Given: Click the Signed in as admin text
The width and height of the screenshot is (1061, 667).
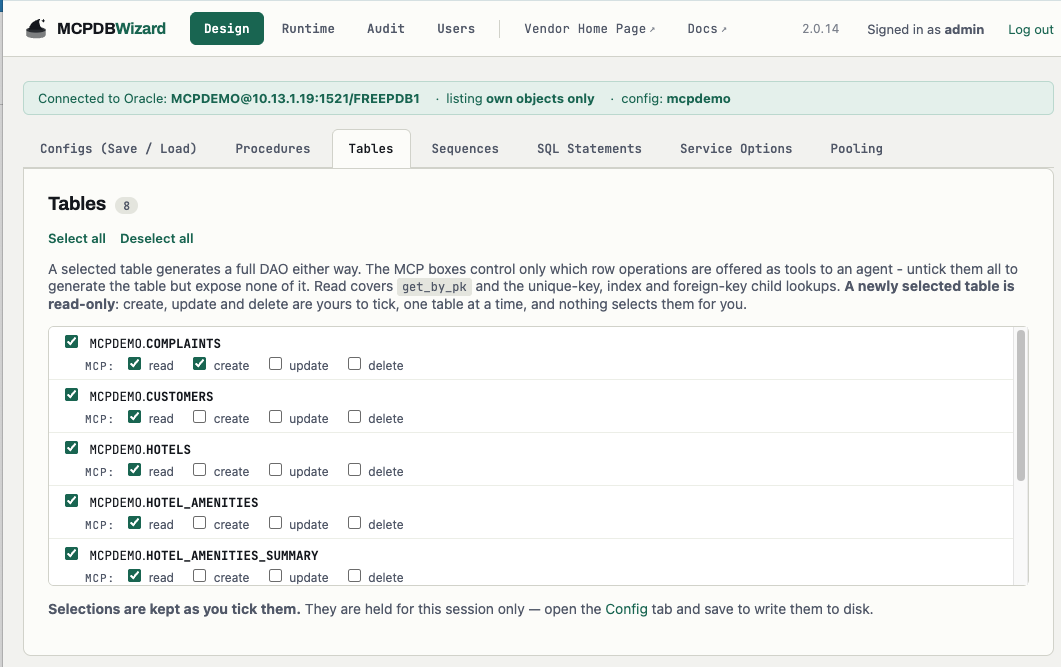Looking at the screenshot, I should point(926,29).
